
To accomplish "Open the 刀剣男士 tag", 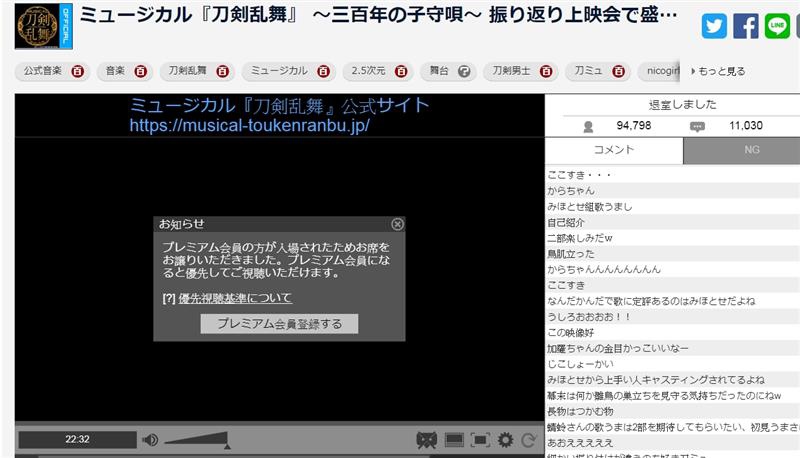I will tap(511, 71).
